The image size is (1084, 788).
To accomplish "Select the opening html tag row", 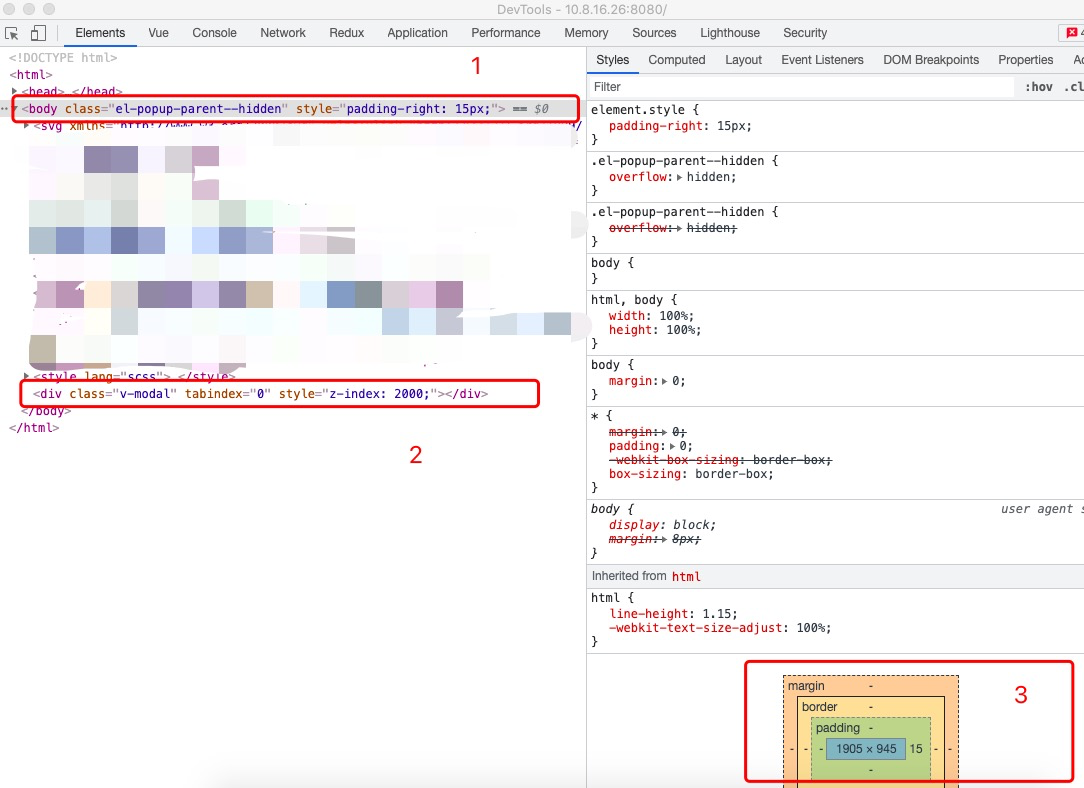I will pos(31,75).
